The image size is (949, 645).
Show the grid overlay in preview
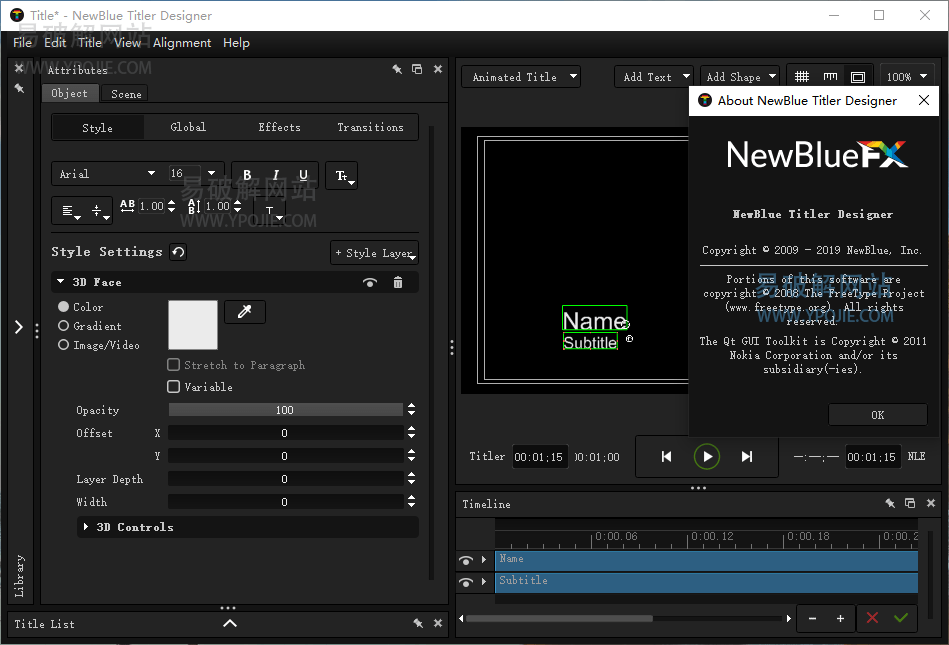pyautogui.click(x=802, y=77)
